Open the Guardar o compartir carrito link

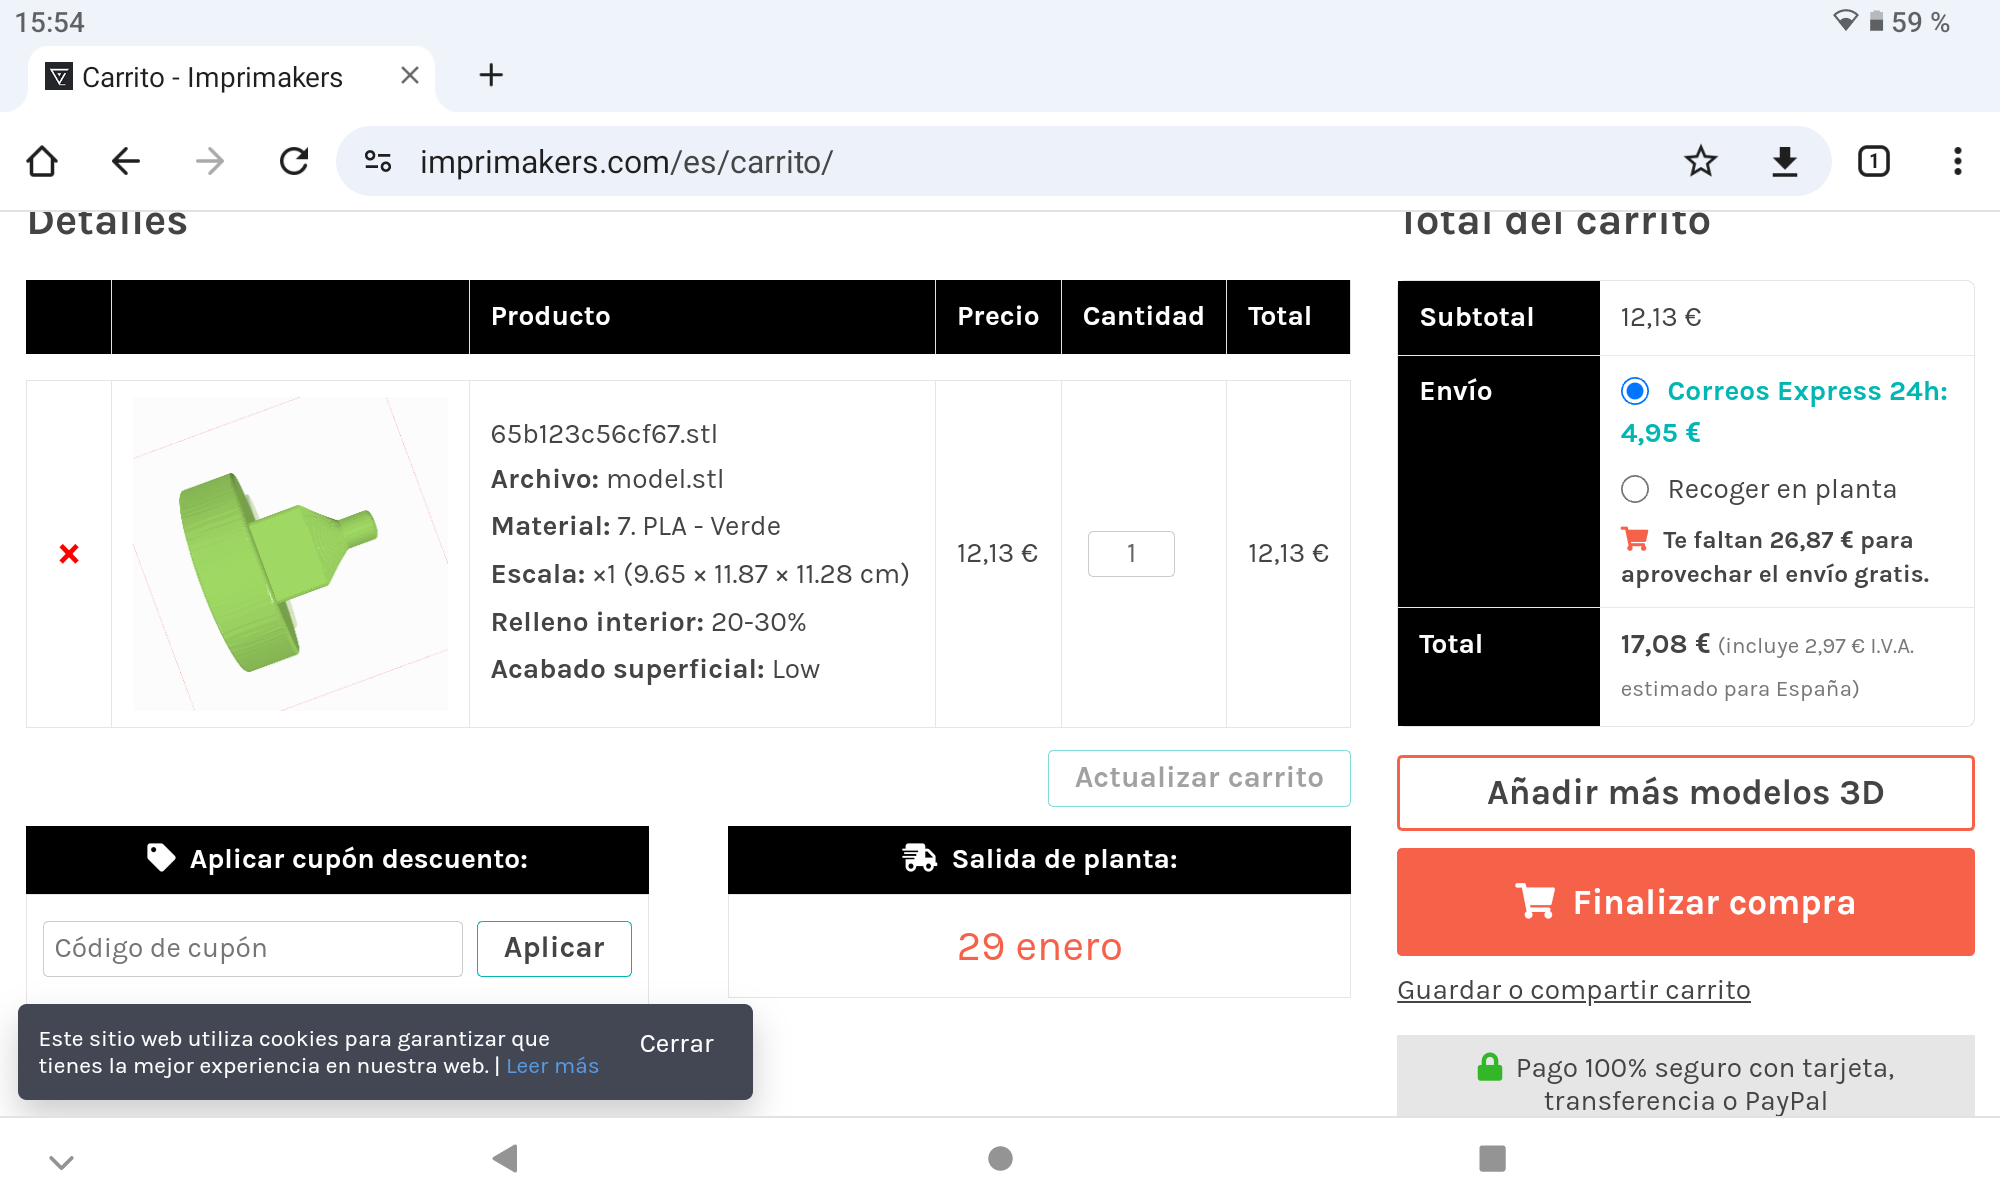tap(1573, 990)
